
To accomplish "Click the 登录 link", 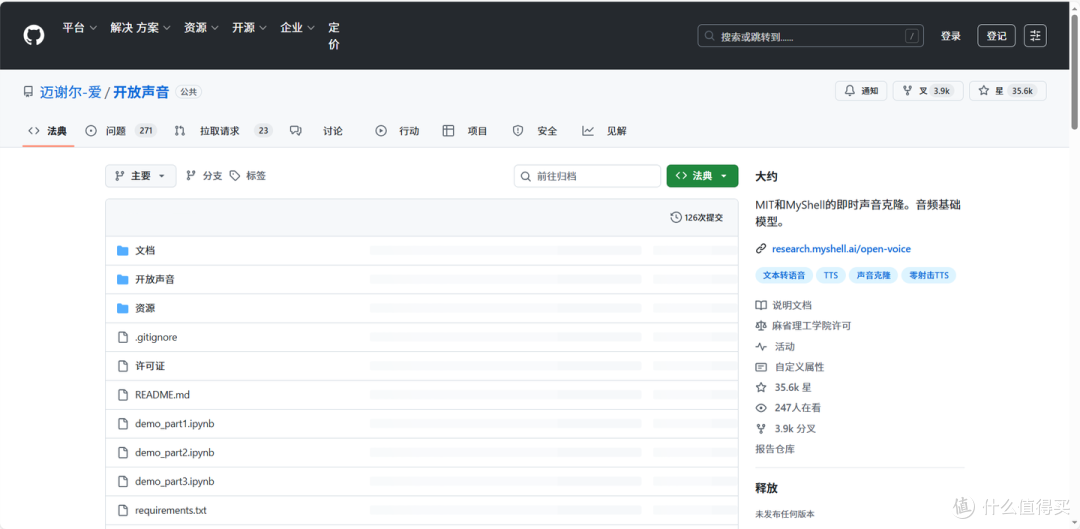I will (951, 36).
